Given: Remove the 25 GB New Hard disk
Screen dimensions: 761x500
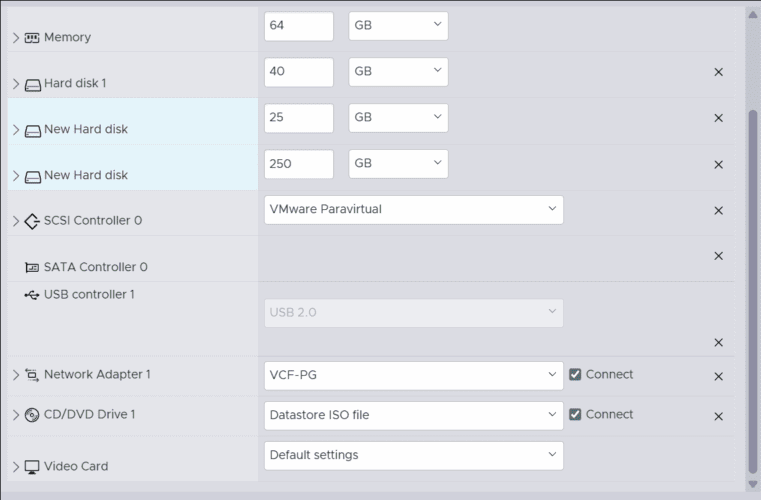Looking at the screenshot, I should pyautogui.click(x=718, y=118).
